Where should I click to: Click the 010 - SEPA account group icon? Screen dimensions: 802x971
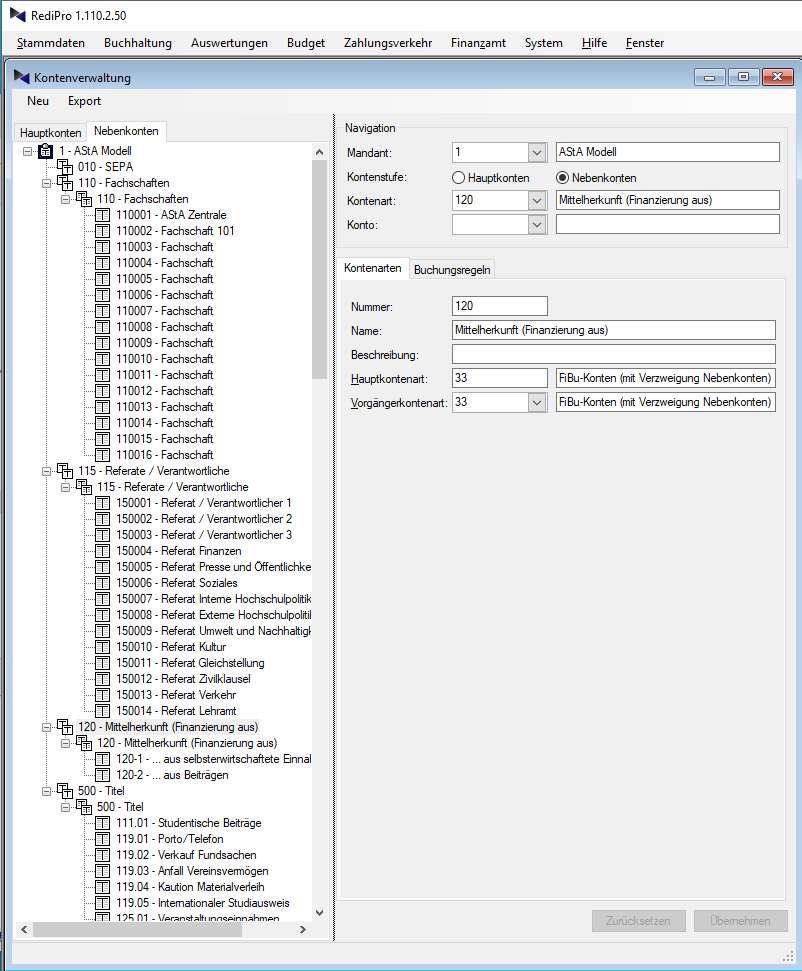click(x=65, y=167)
